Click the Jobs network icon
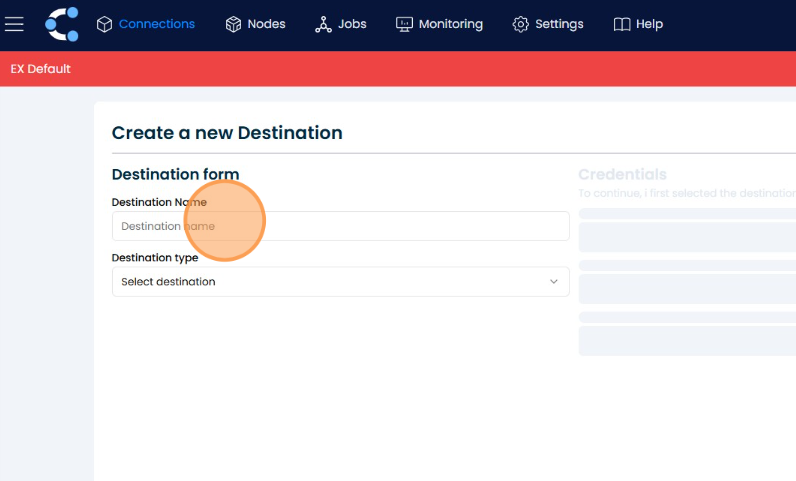Viewport: 796px width, 481px height. point(323,24)
